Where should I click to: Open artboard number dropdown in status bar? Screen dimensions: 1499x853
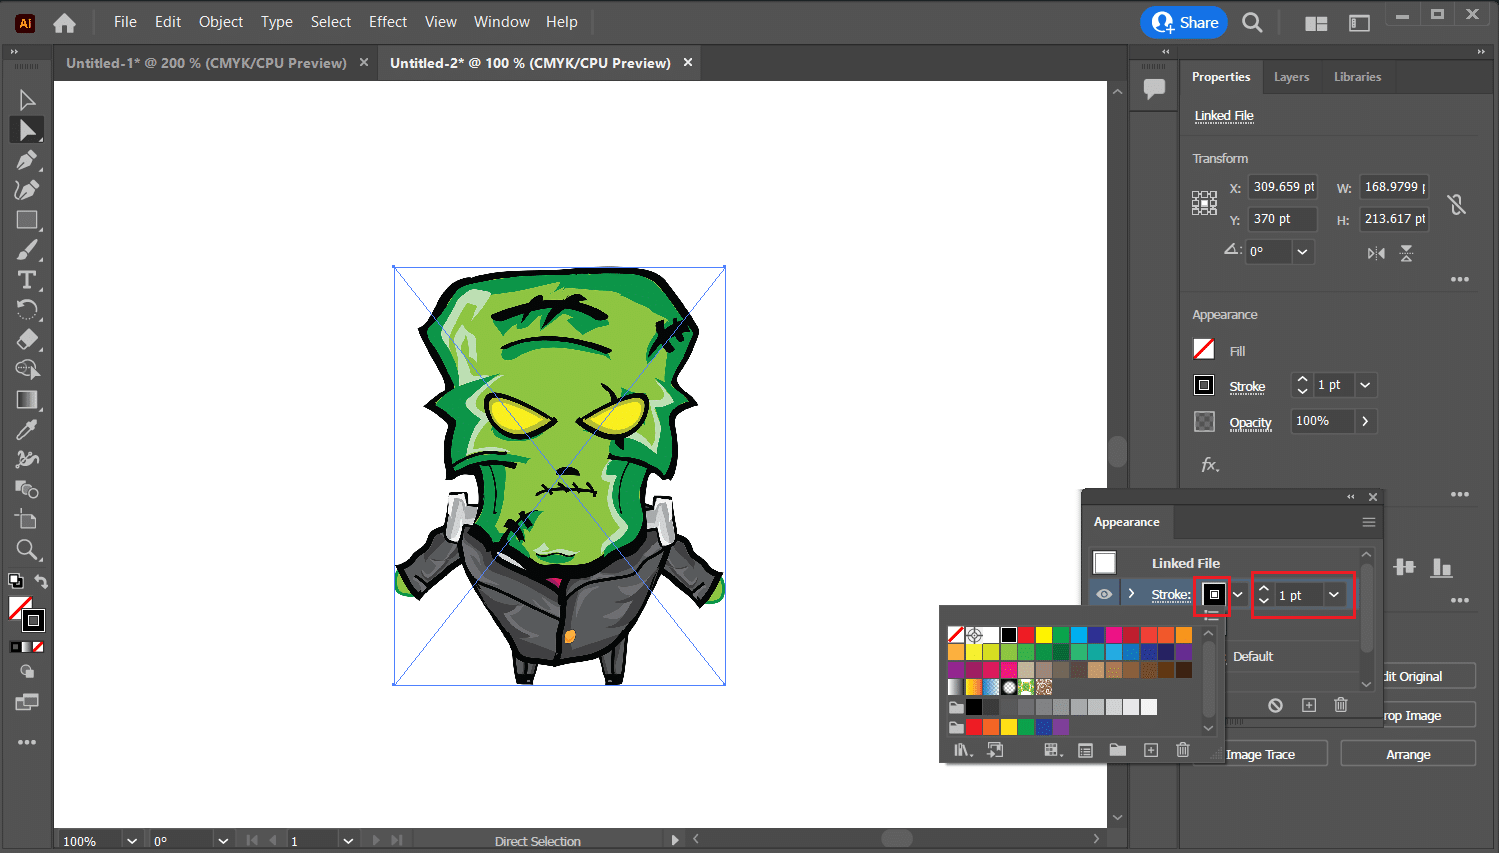click(347, 841)
